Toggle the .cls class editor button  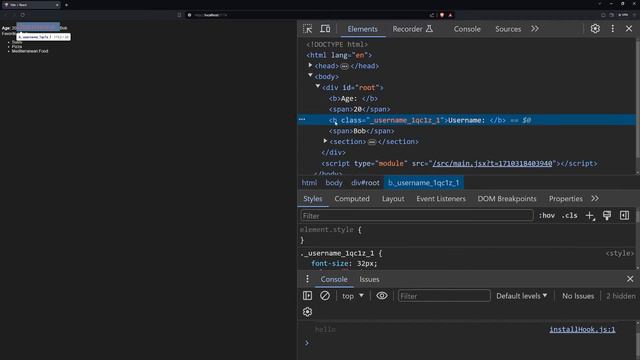[569, 216]
